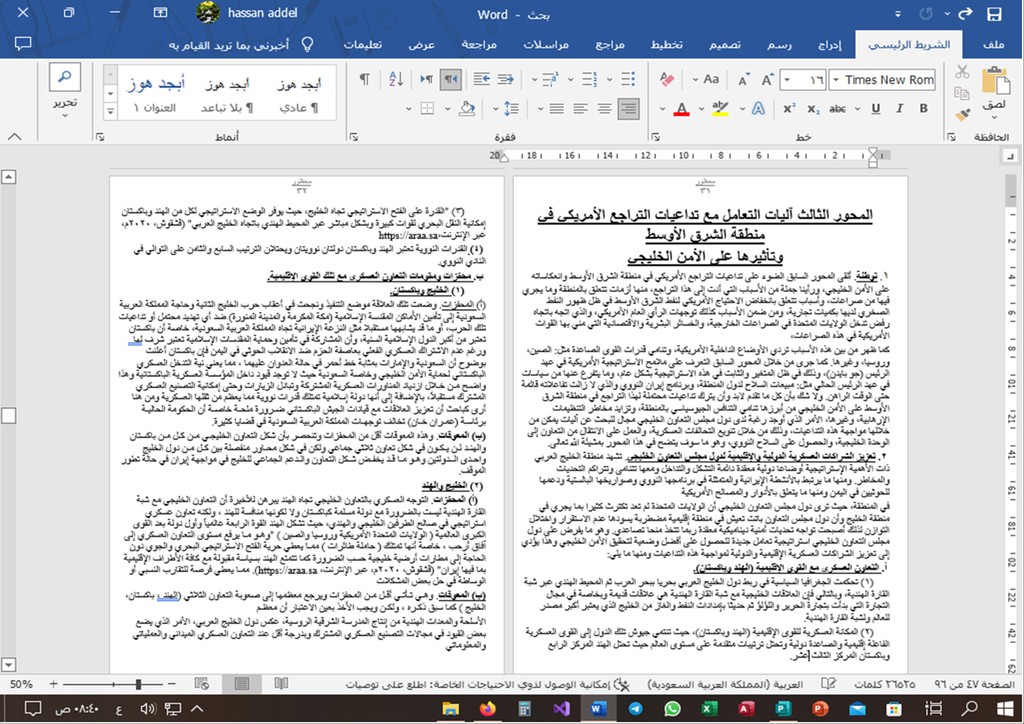The width and height of the screenshot is (1024, 724).
Task: Apply Subscript formatting
Action: click(x=813, y=108)
